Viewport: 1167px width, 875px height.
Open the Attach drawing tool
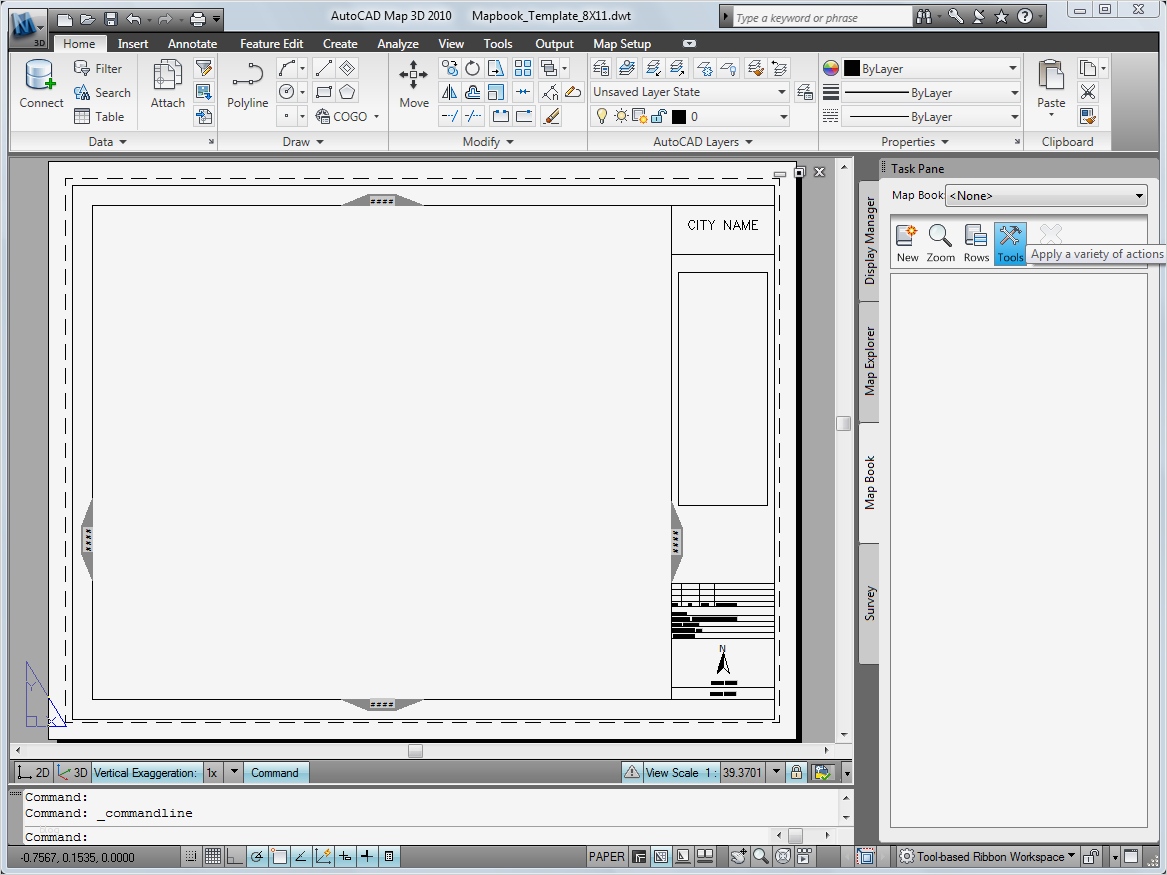click(x=167, y=84)
